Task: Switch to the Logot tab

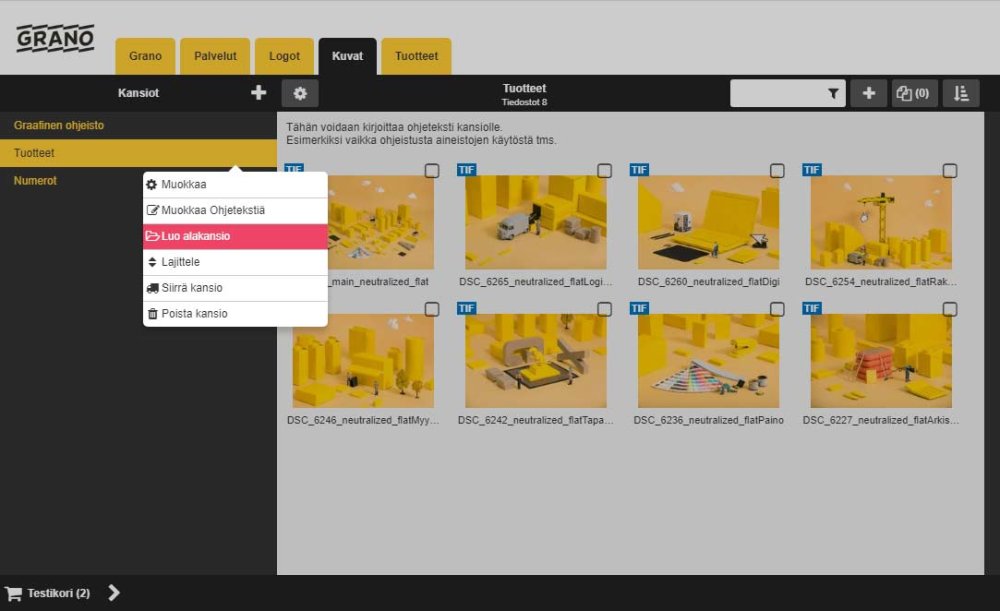Action: 284,56
